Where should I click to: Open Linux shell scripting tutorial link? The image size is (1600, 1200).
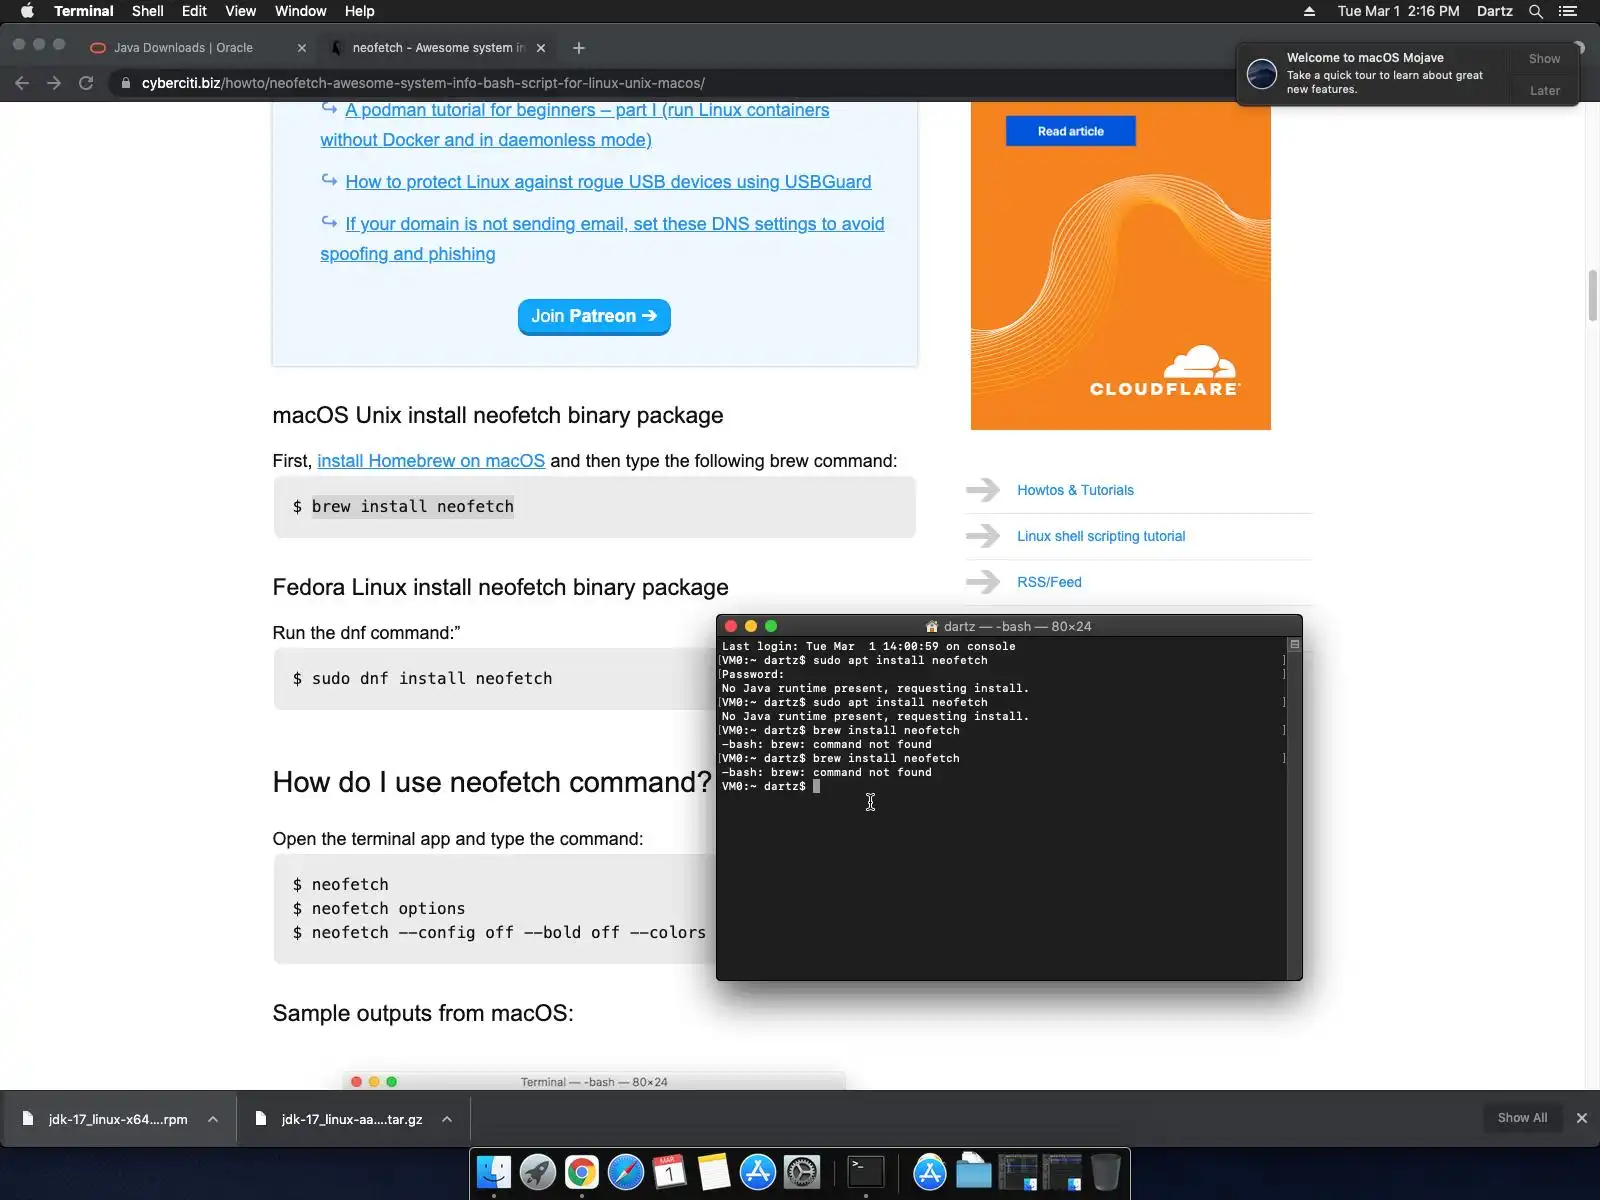[1101, 536]
